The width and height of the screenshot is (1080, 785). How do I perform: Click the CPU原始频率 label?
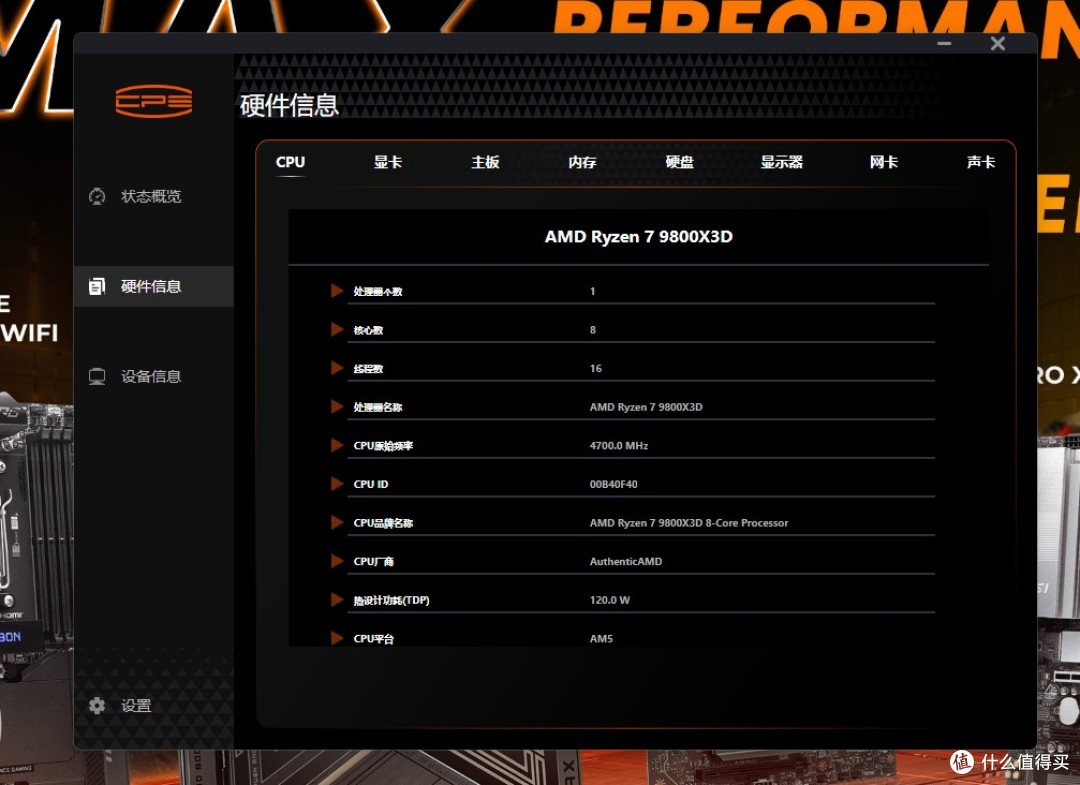click(383, 446)
